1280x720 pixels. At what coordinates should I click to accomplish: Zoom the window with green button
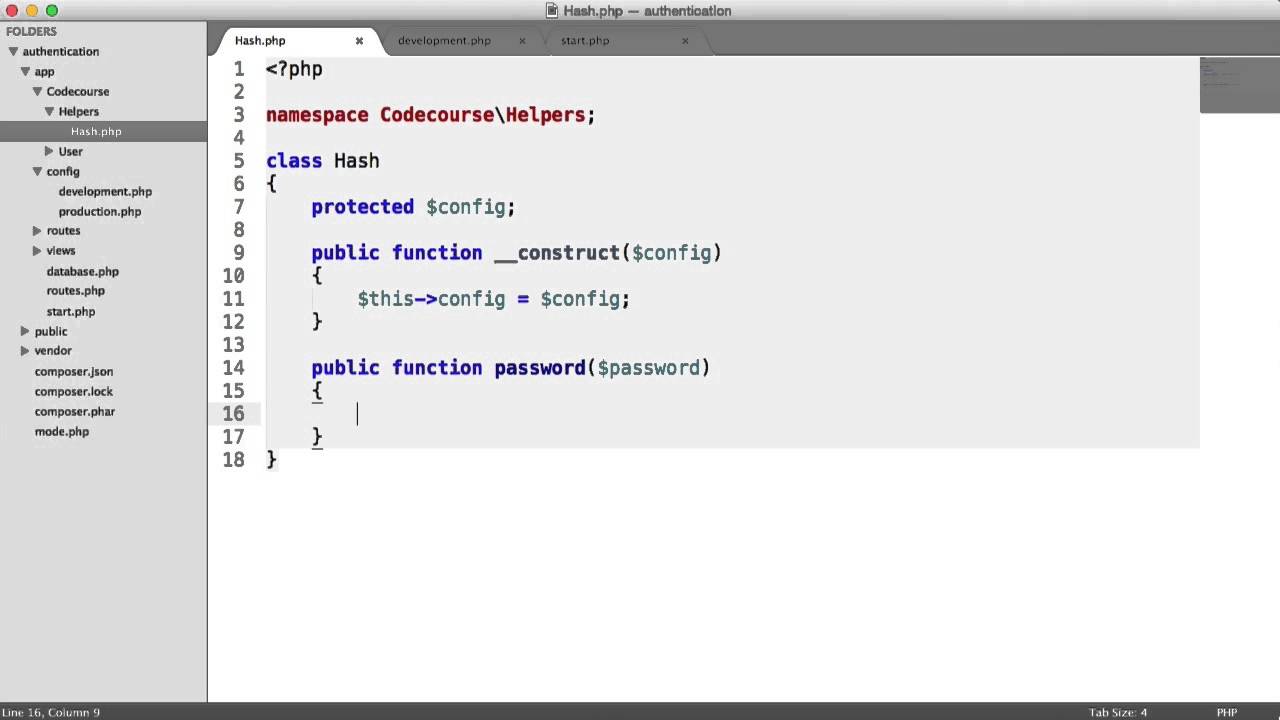(52, 10)
